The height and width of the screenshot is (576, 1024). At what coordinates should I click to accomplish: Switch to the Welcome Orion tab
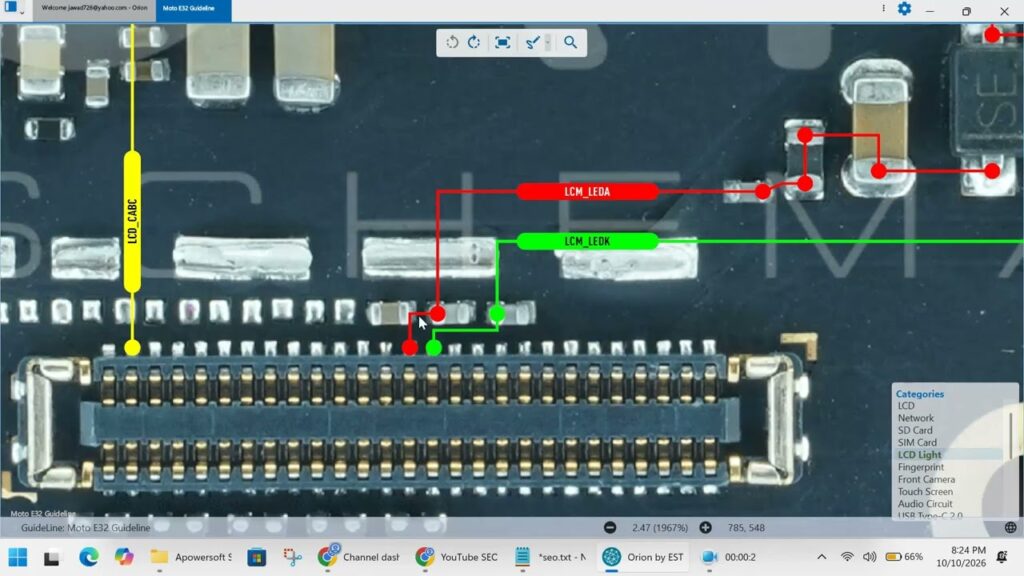pos(94,8)
